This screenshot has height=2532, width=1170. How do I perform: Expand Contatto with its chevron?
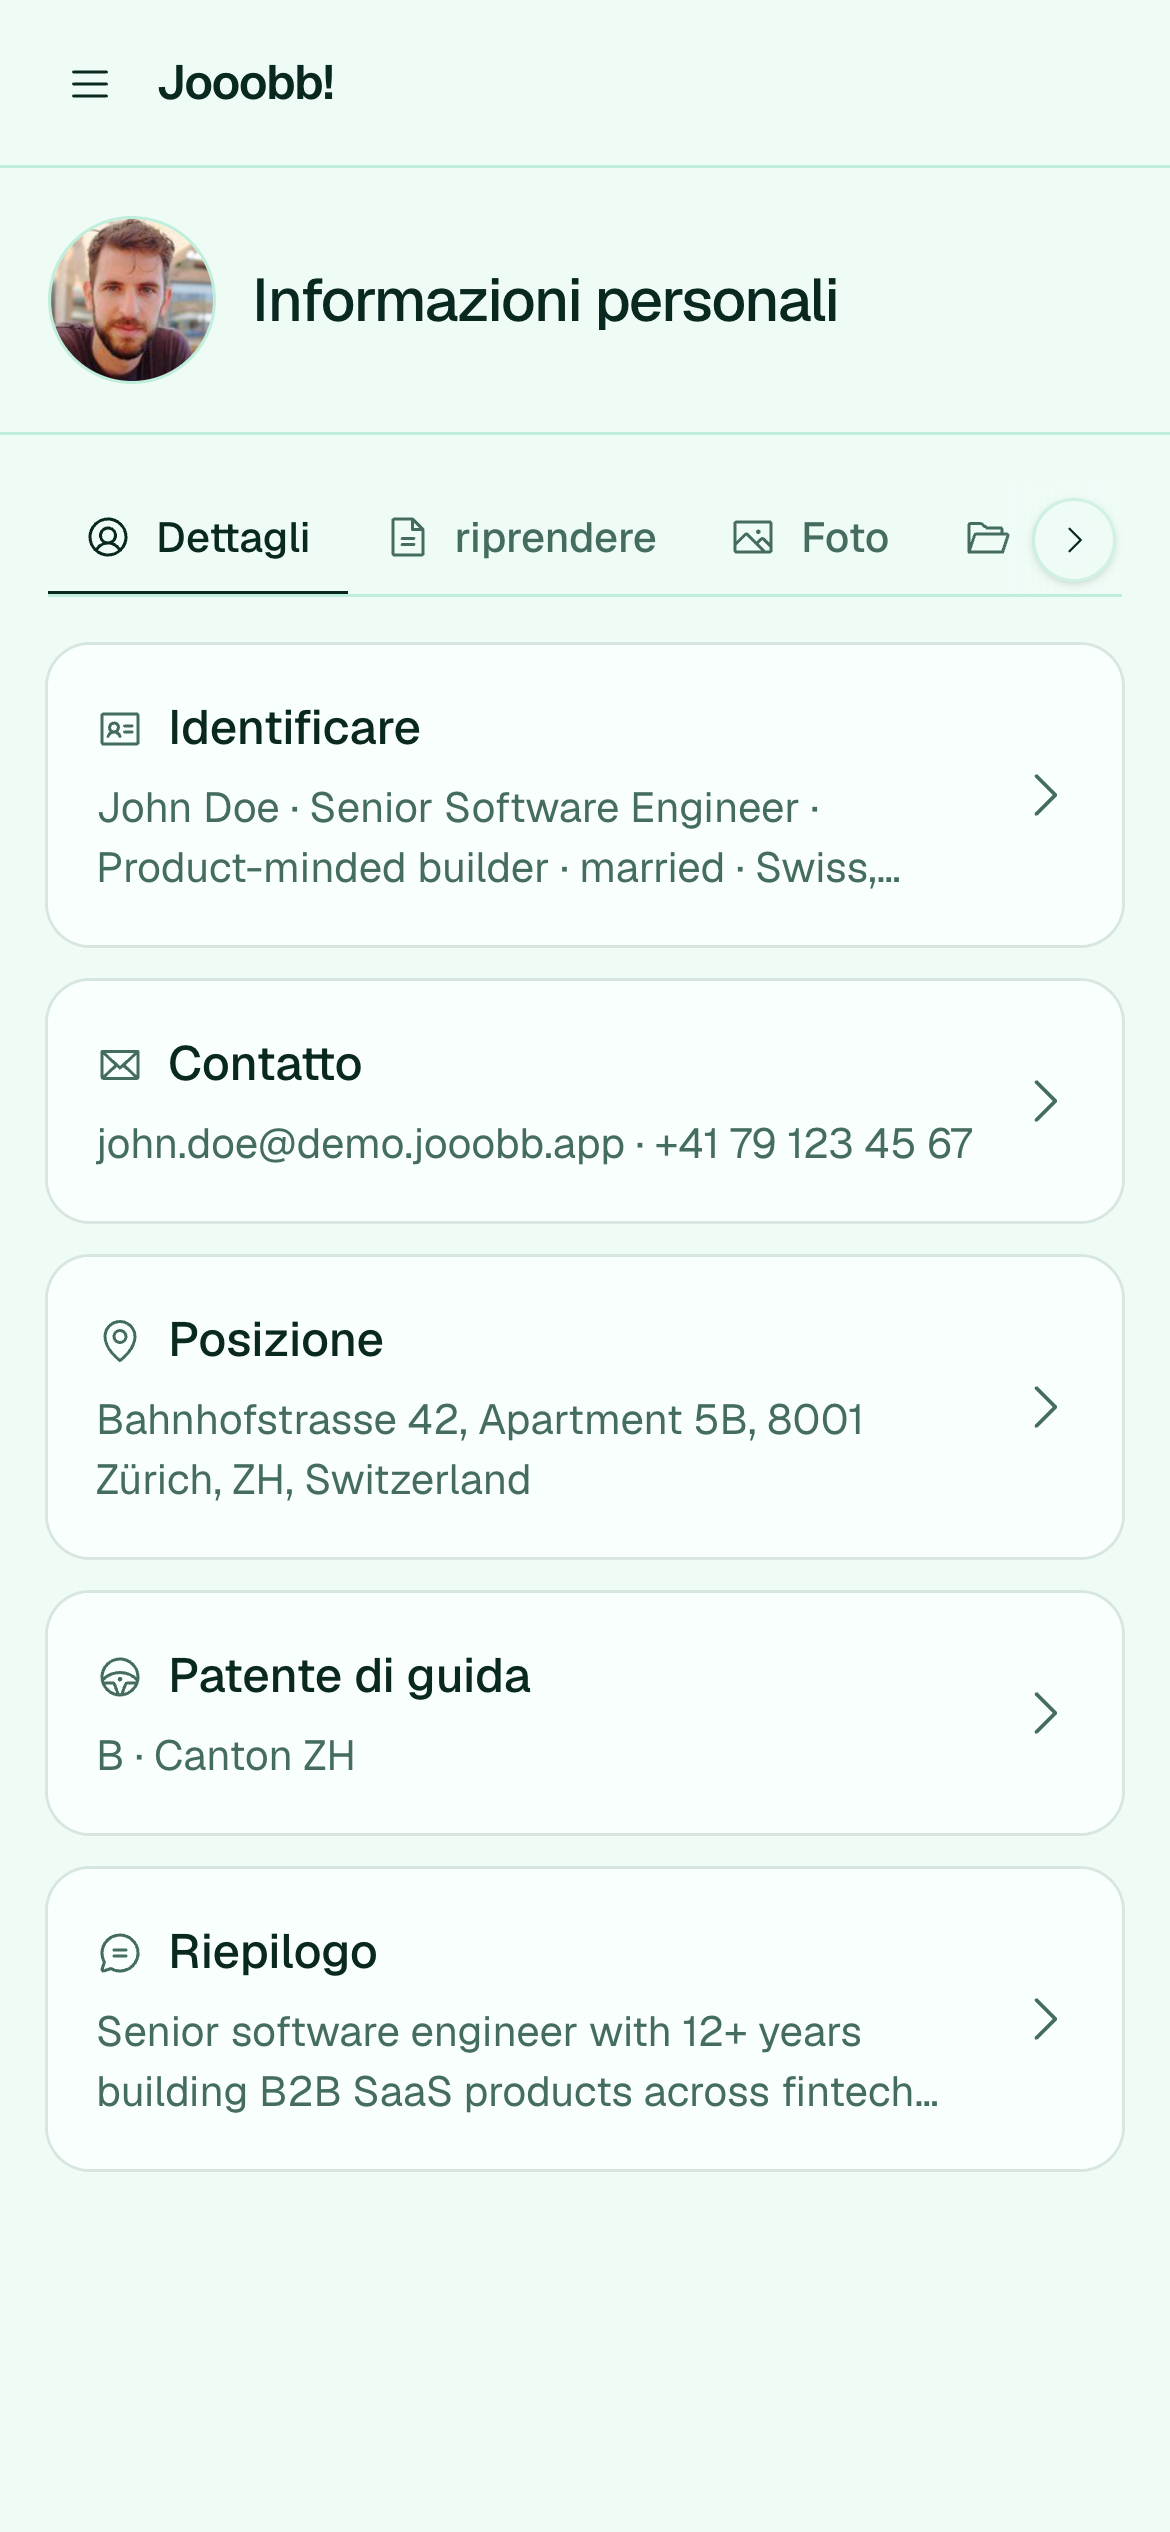click(x=1045, y=1101)
